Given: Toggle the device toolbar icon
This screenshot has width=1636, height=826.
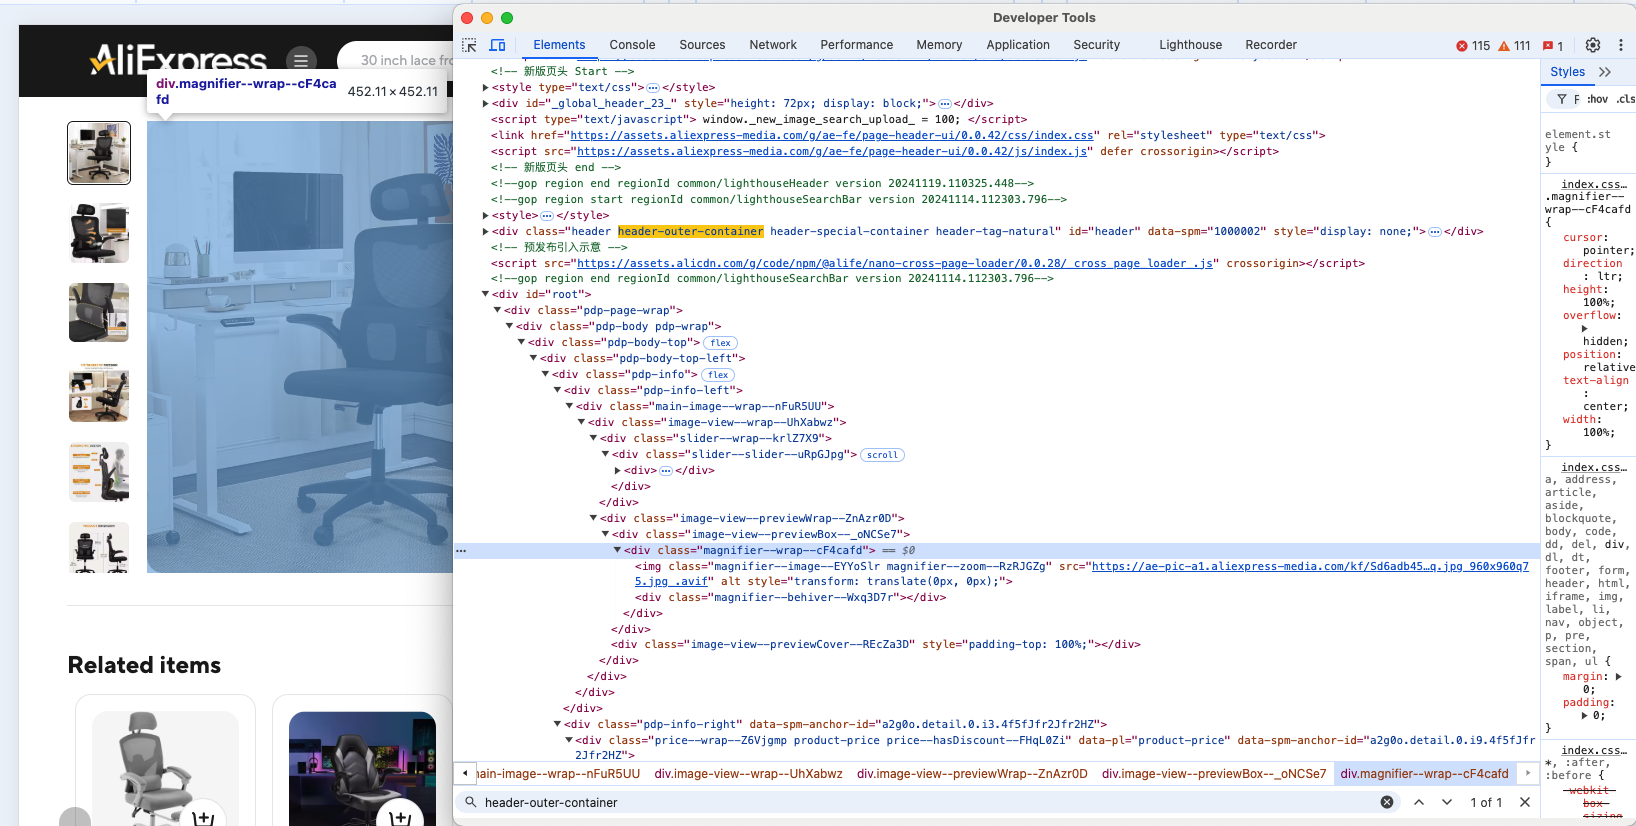Looking at the screenshot, I should [497, 45].
